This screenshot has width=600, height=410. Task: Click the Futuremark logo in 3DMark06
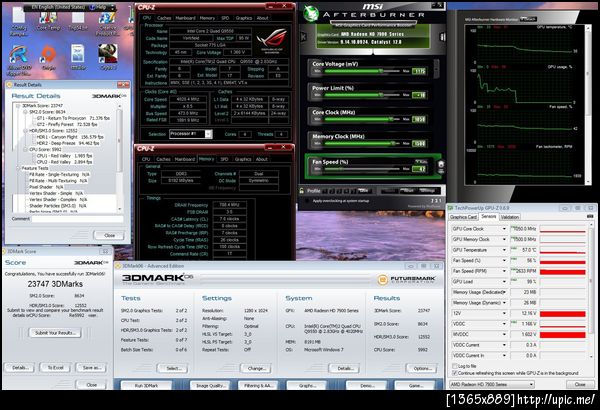click(406, 280)
